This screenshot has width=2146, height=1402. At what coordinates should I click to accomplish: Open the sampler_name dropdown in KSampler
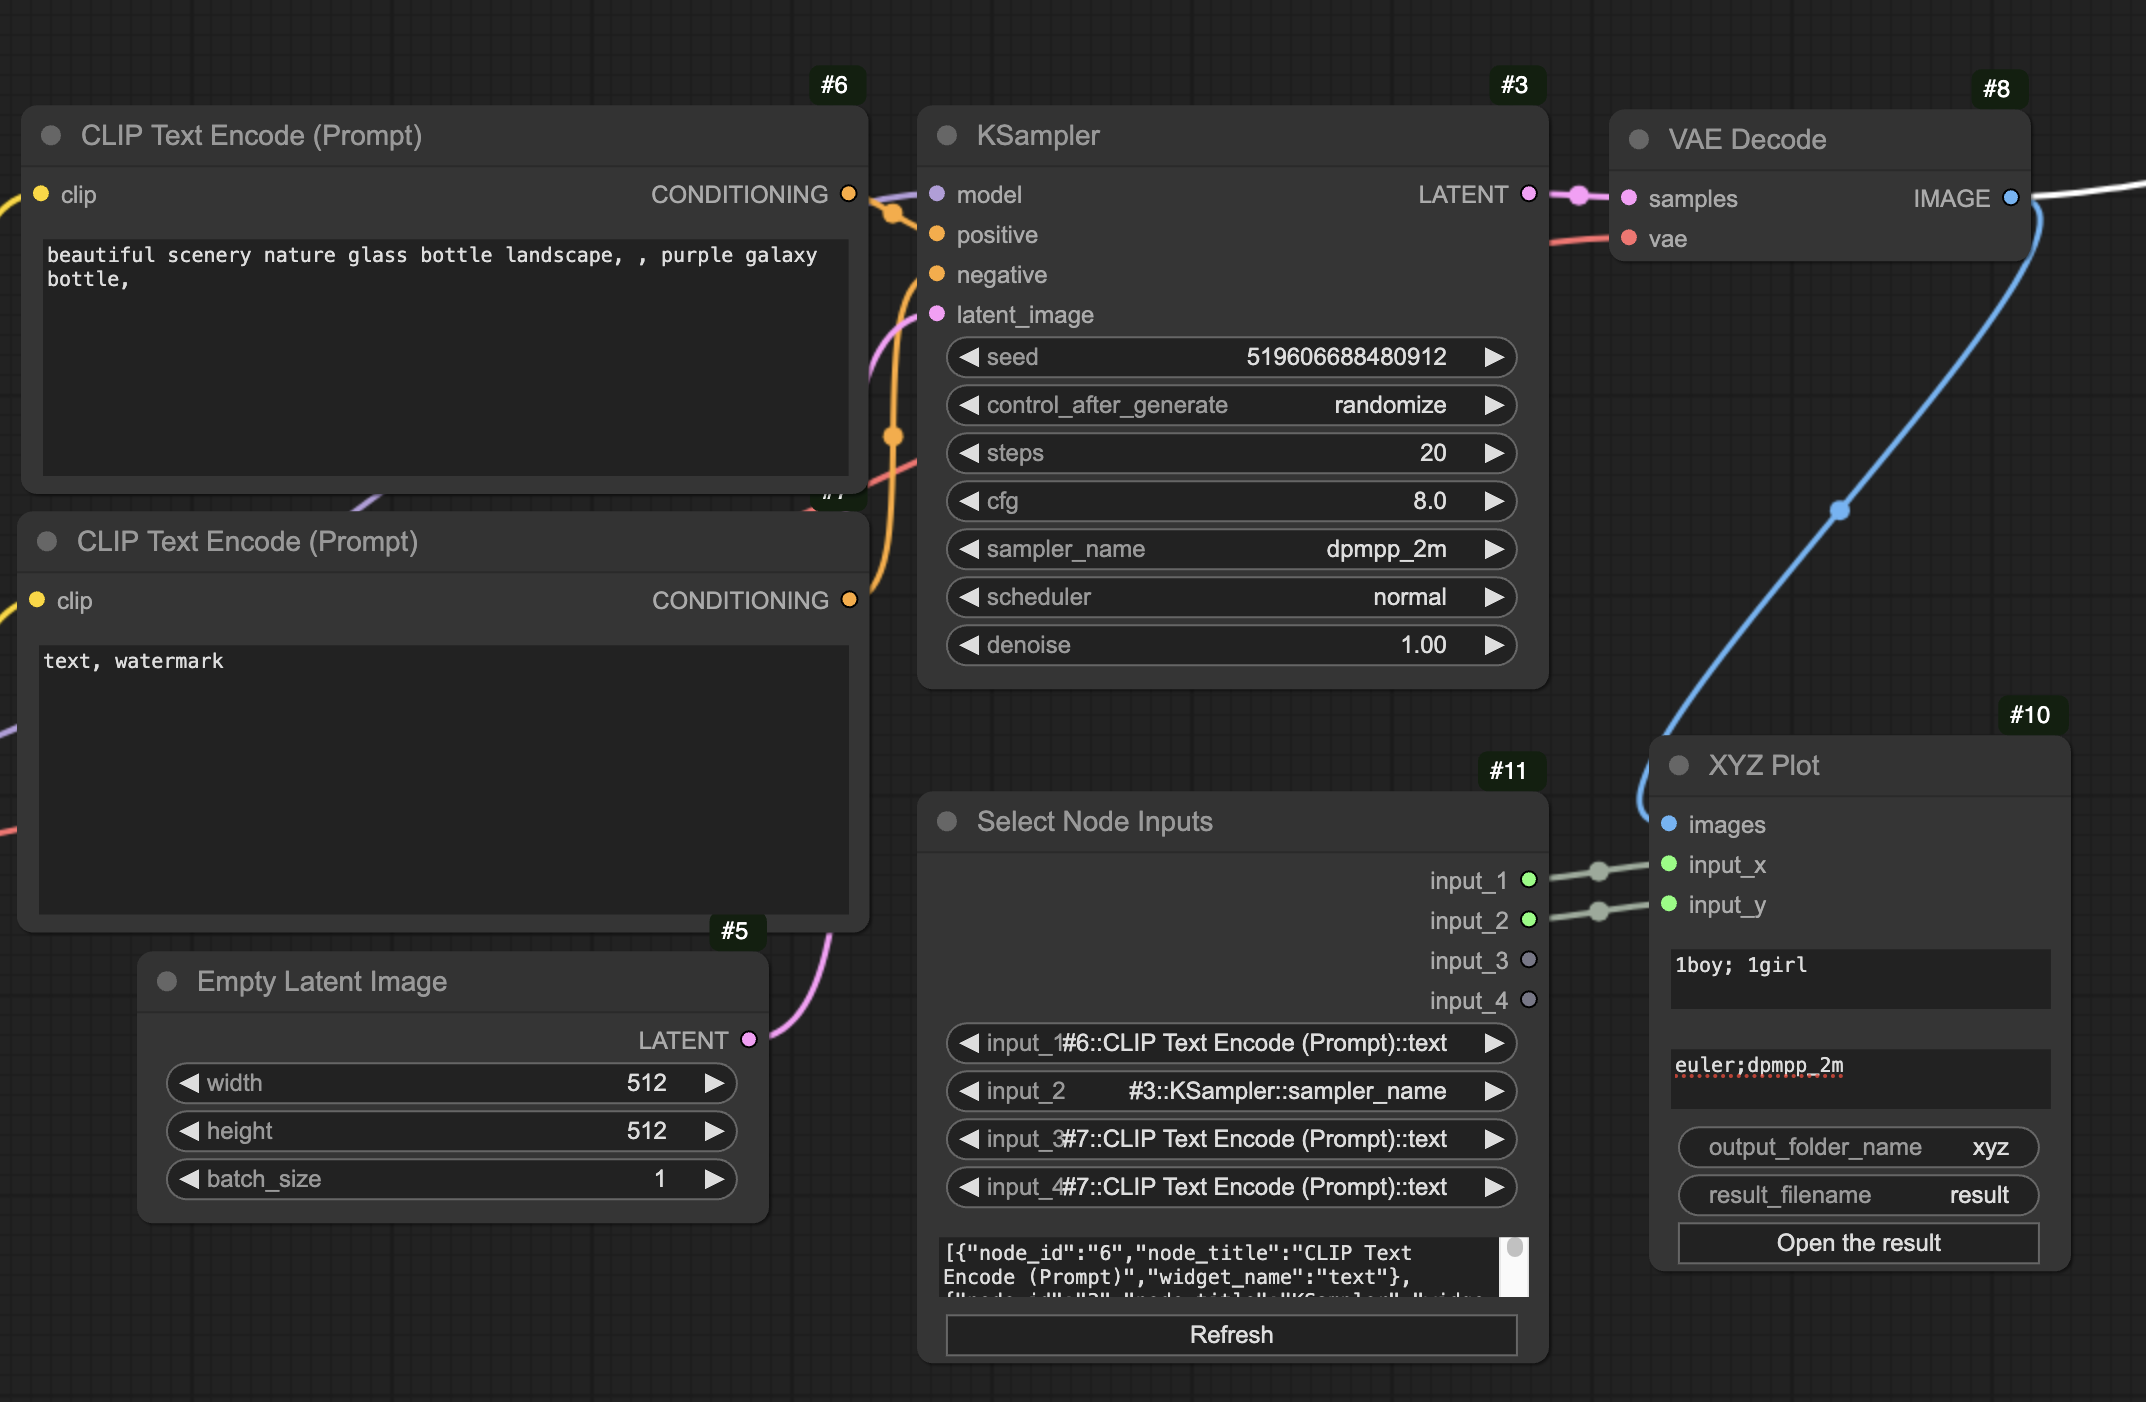point(1230,549)
